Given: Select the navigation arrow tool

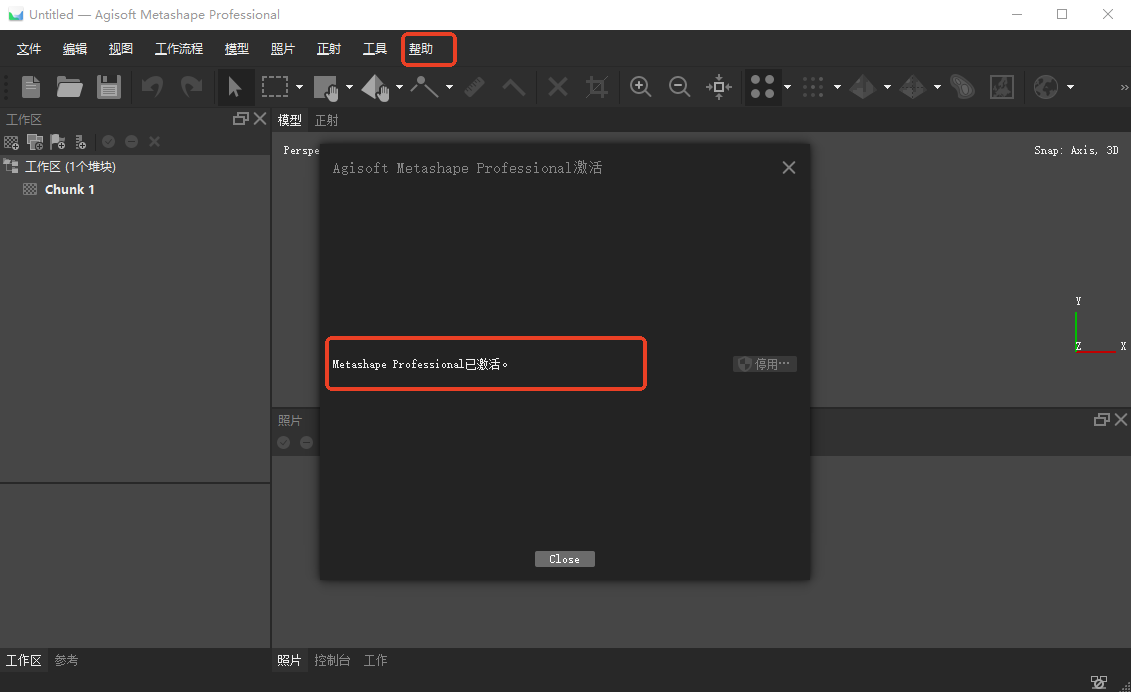Looking at the screenshot, I should click(235, 87).
